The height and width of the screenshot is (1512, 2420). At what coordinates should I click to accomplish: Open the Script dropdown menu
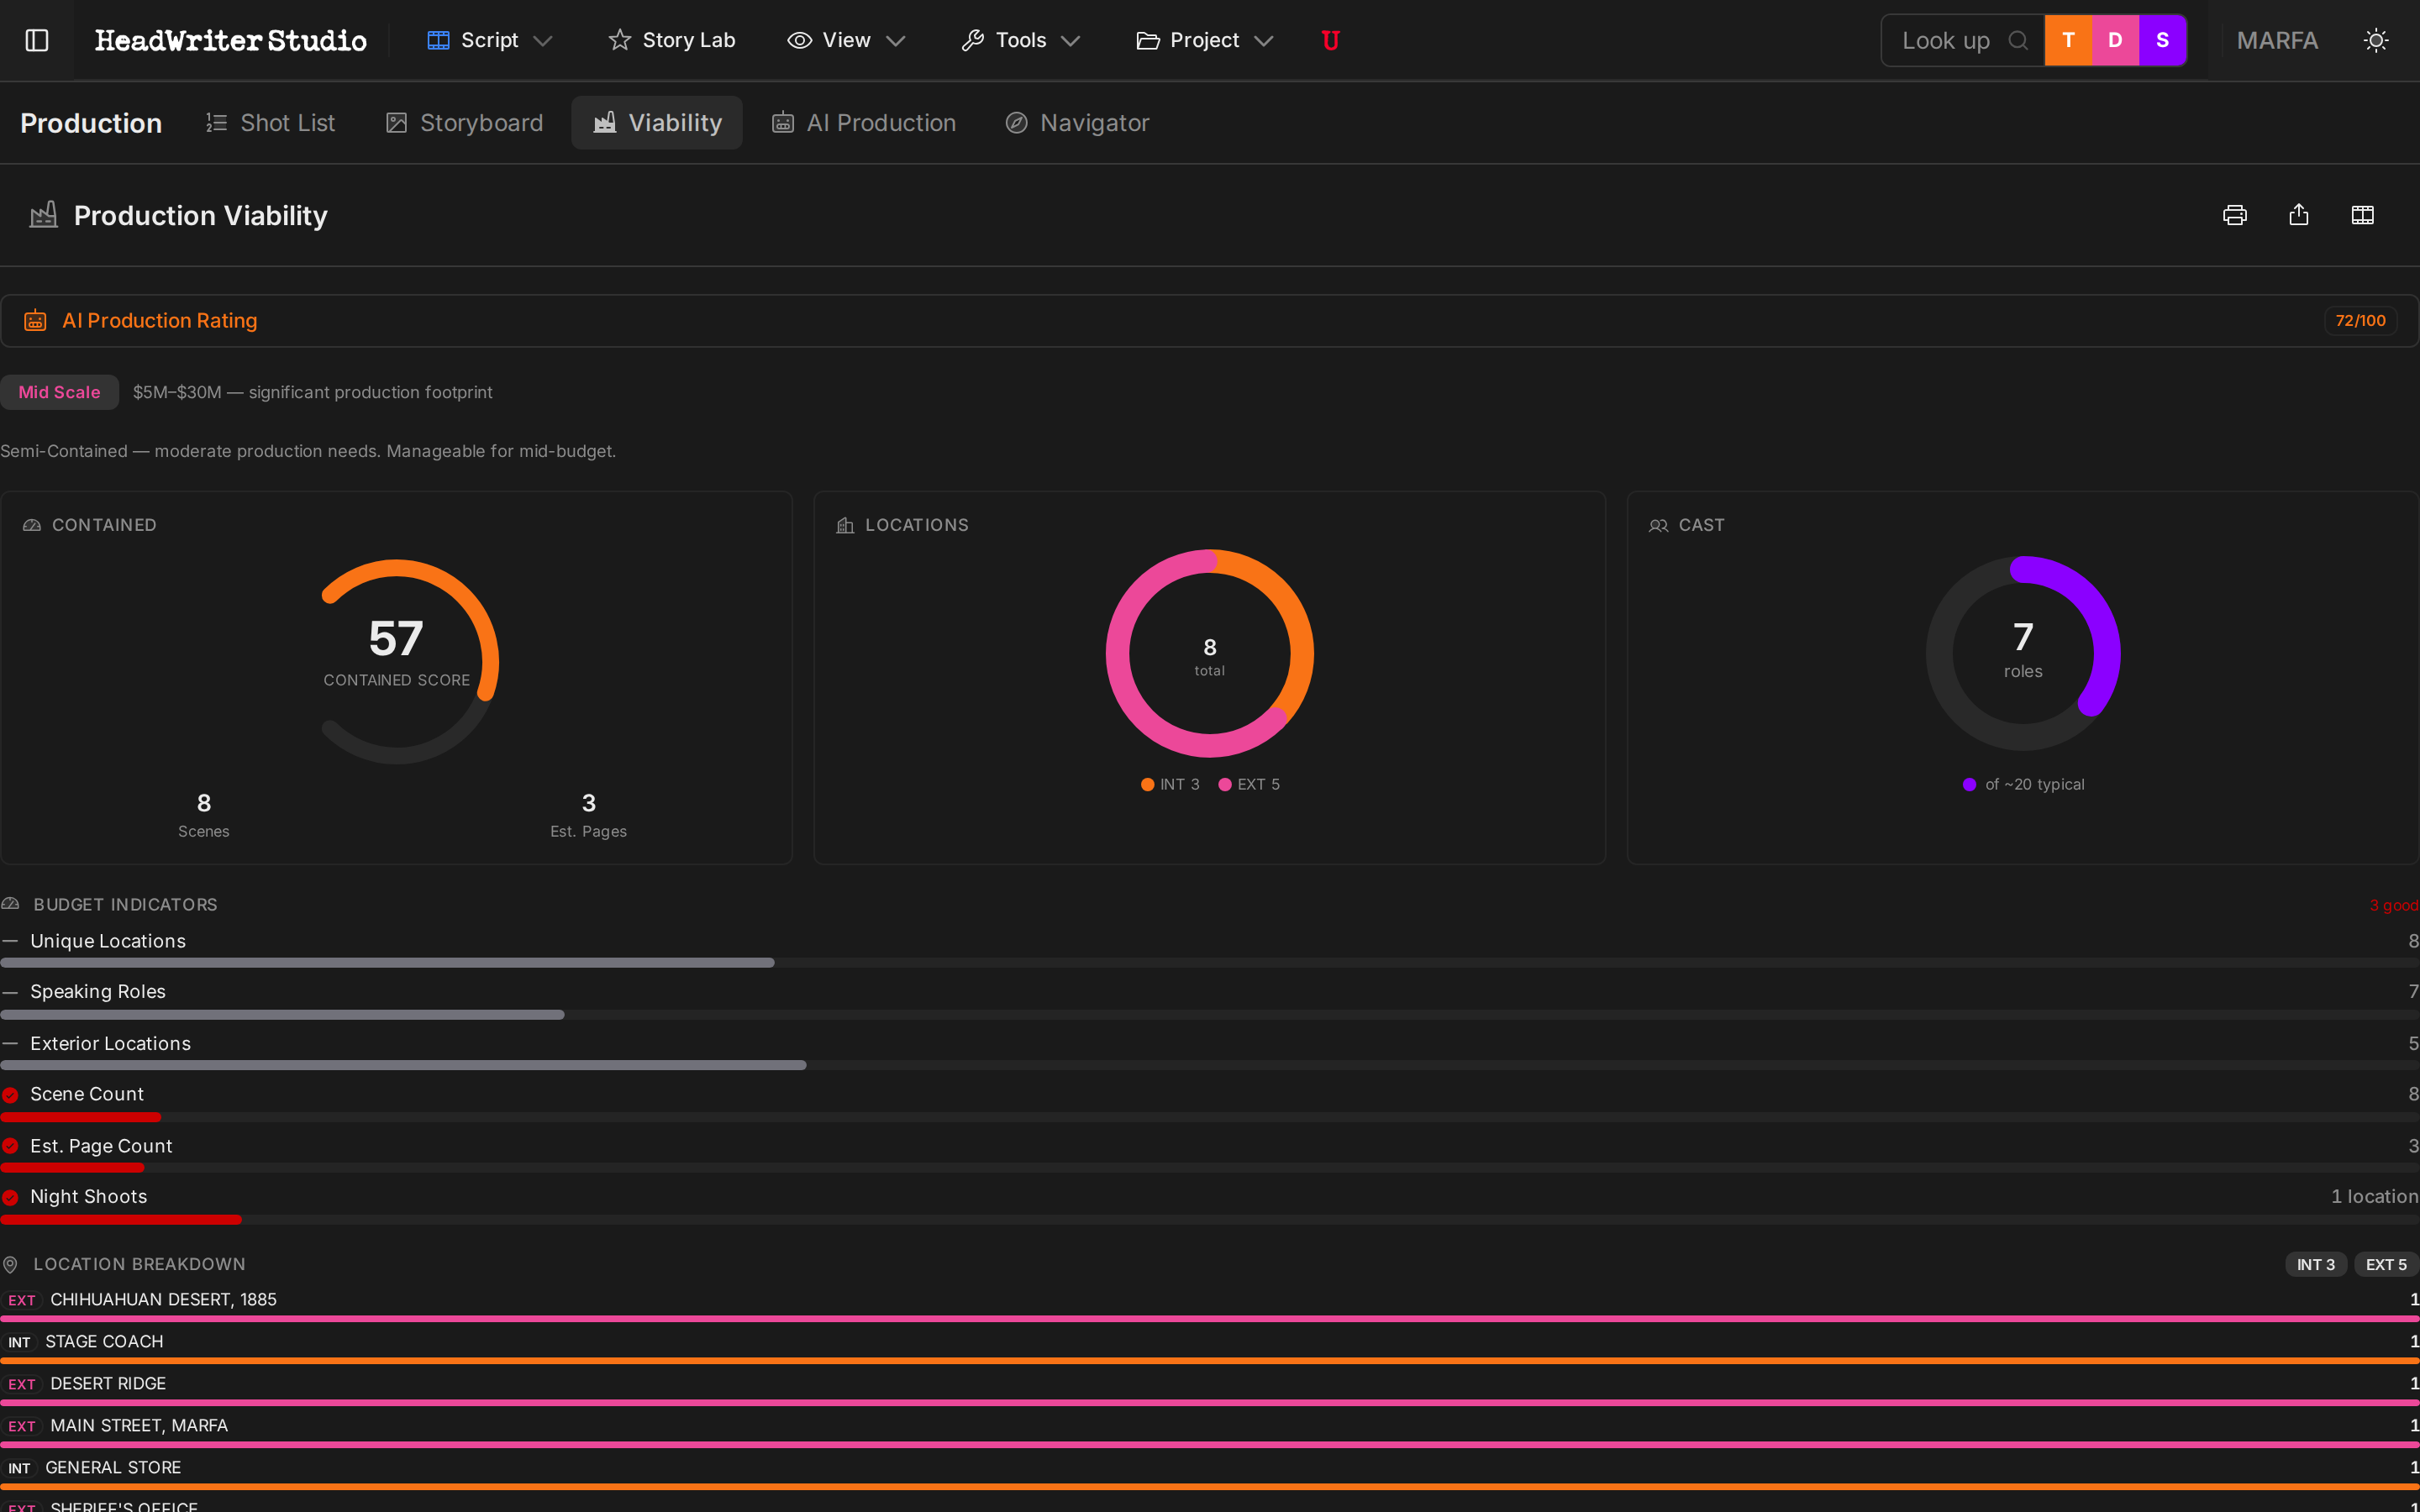click(x=490, y=40)
